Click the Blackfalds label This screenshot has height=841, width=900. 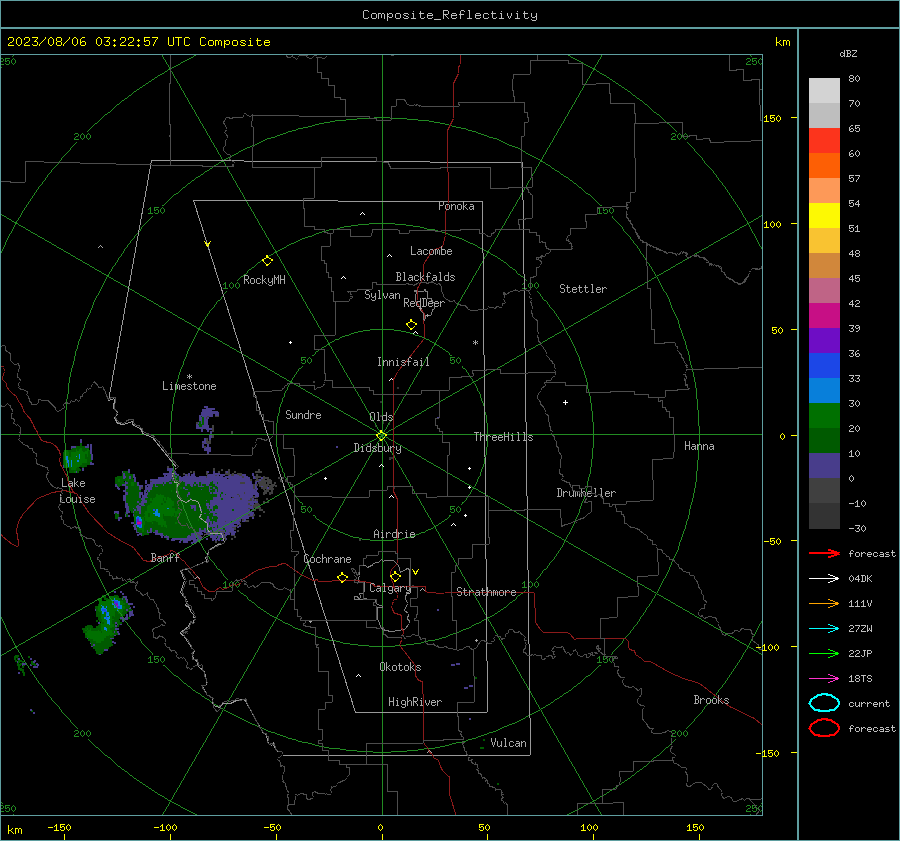[x=425, y=277]
